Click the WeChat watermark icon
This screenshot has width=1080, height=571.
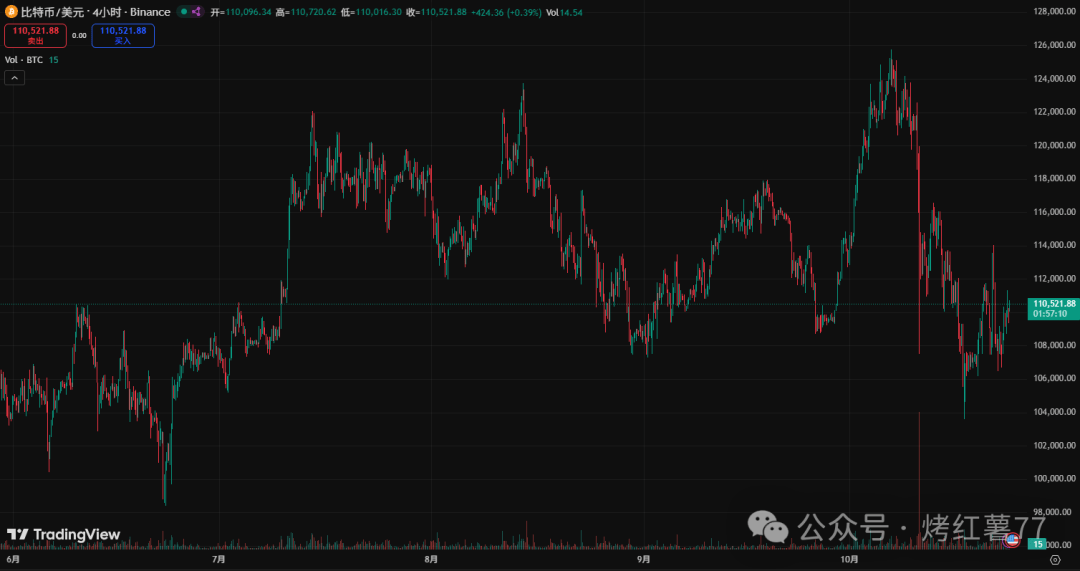pyautogui.click(x=770, y=525)
